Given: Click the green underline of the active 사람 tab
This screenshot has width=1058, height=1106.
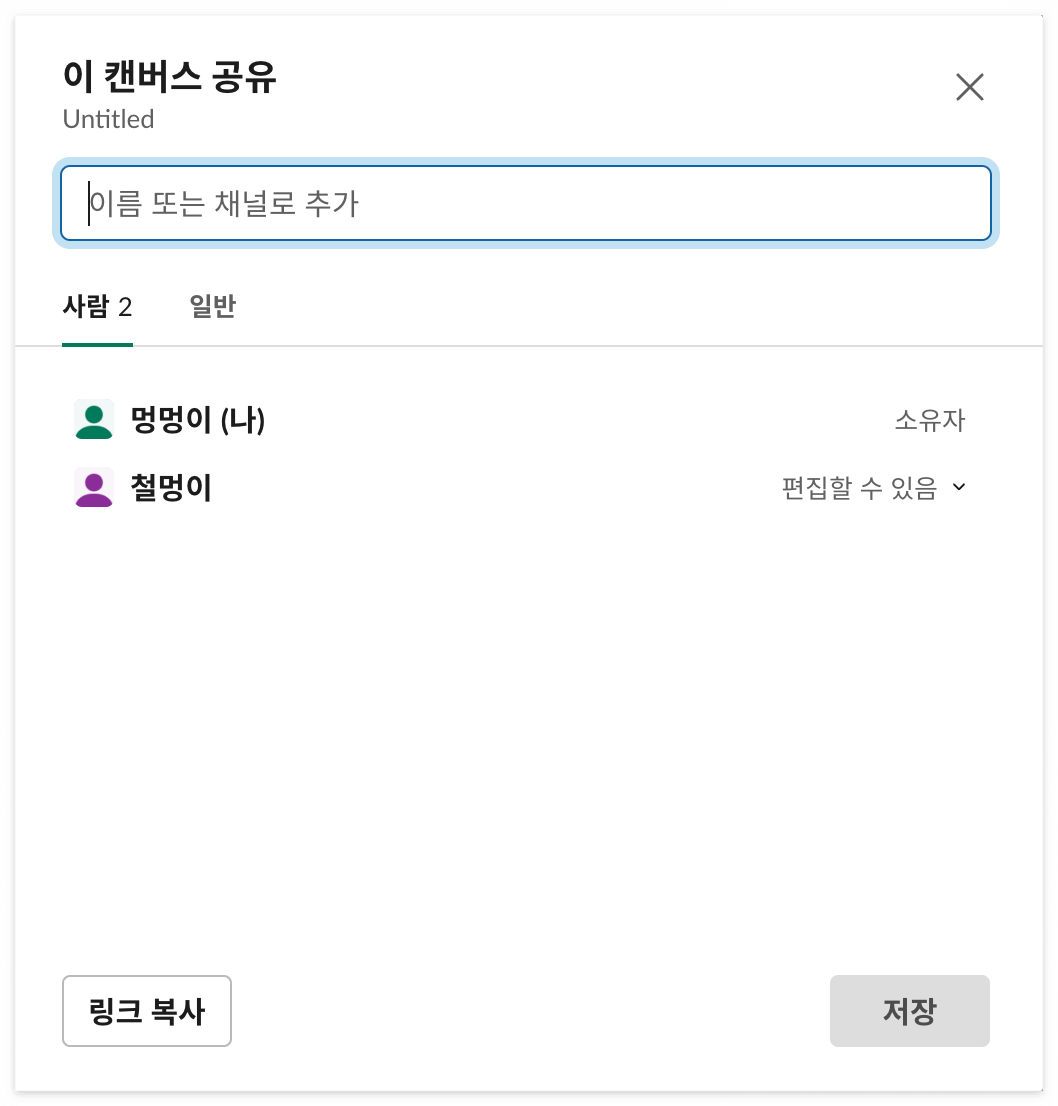Looking at the screenshot, I should [x=97, y=345].
